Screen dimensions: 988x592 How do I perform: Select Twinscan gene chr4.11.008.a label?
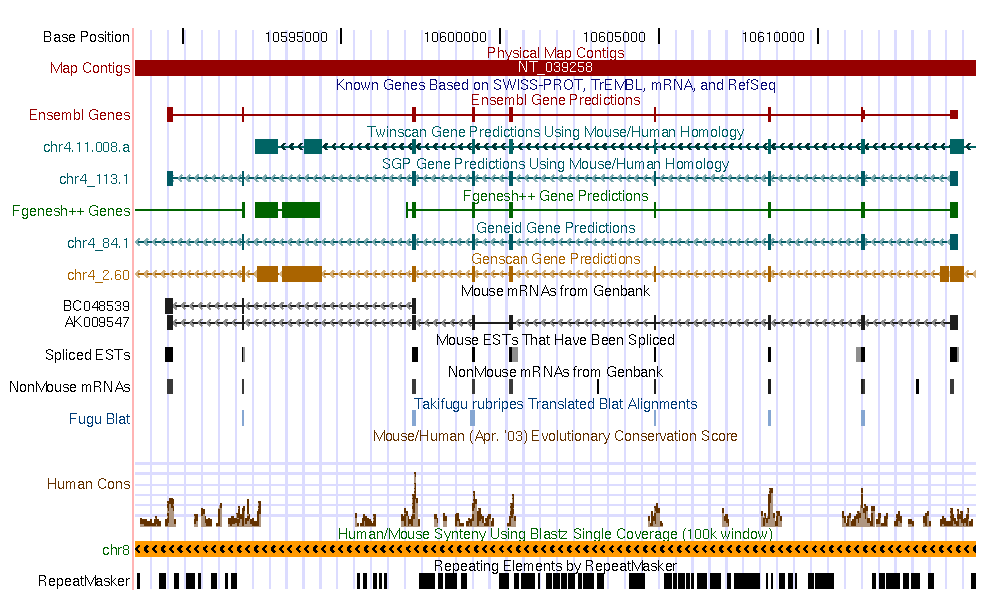(x=87, y=147)
